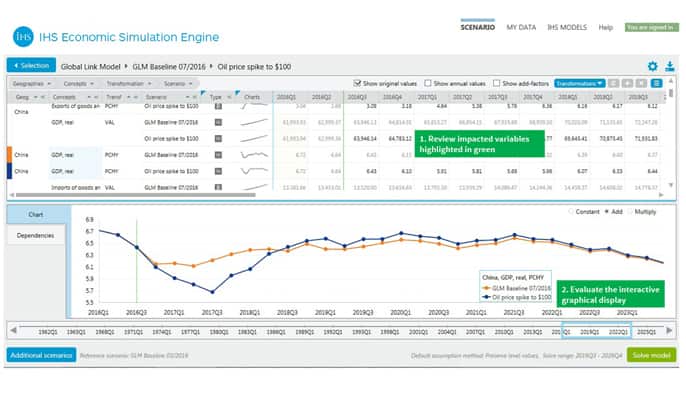Click the Oil price spike to $100 legend entry
The image size is (686, 400).
516,297
